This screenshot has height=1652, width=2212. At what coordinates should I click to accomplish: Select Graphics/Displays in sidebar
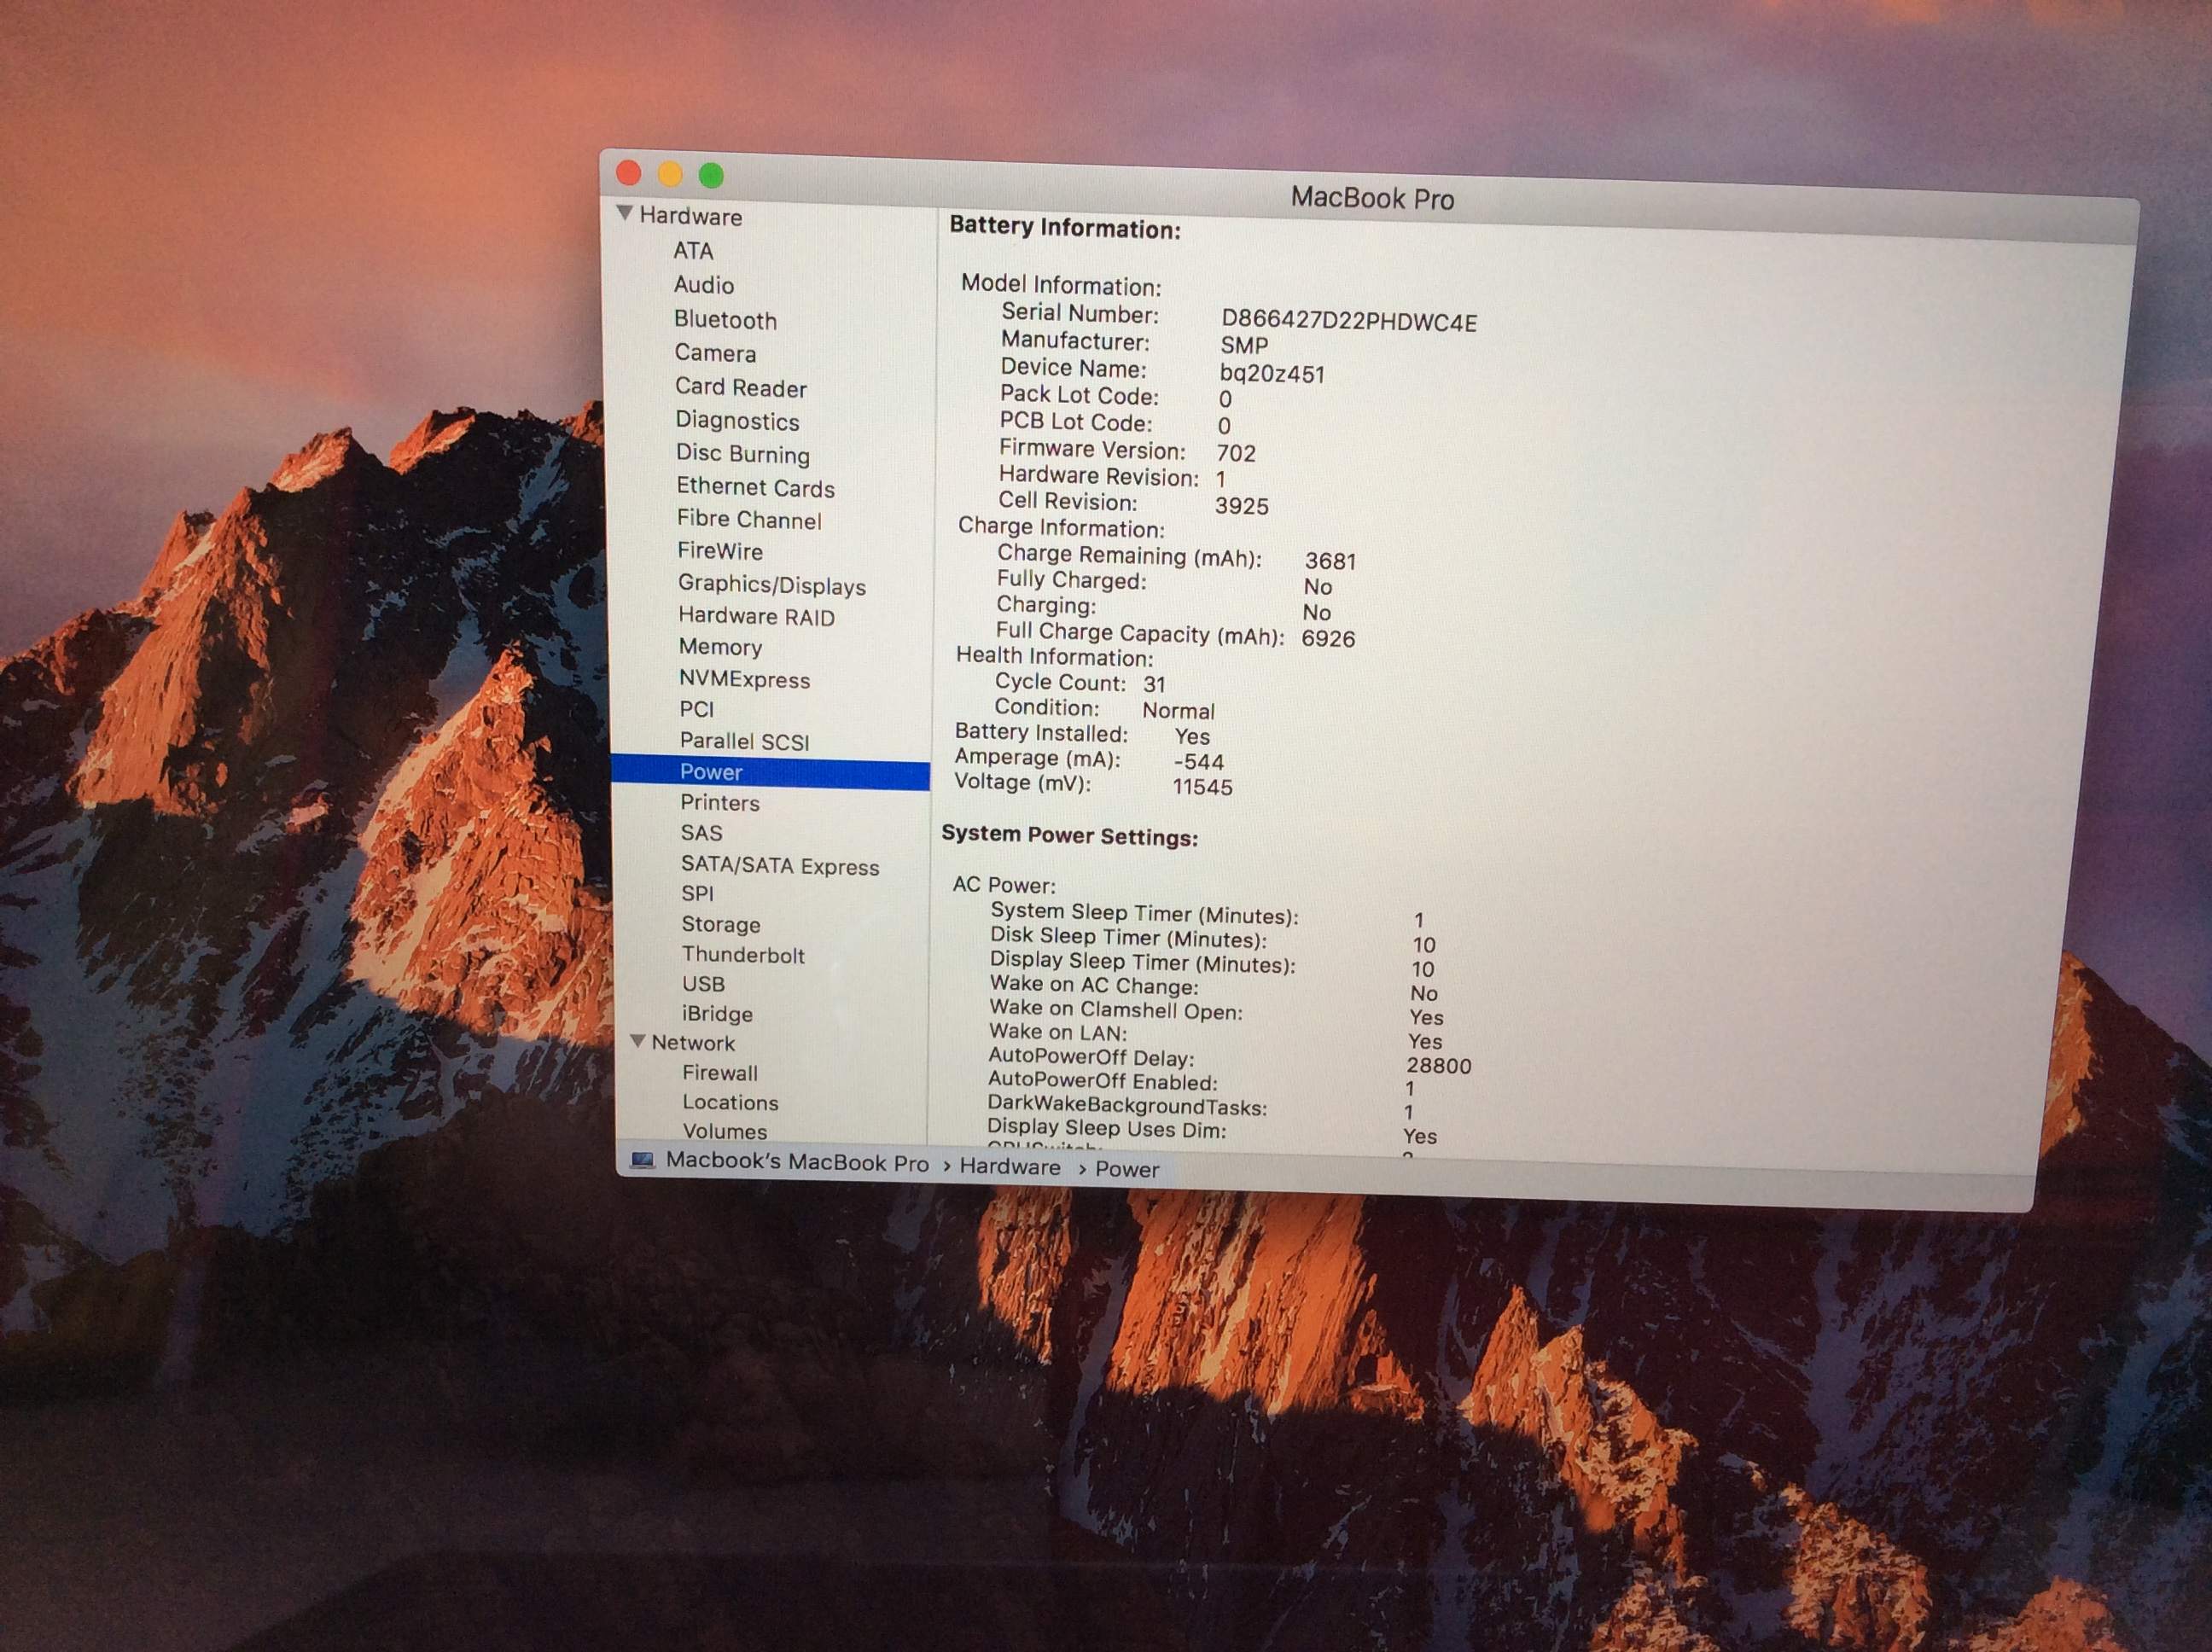click(772, 585)
